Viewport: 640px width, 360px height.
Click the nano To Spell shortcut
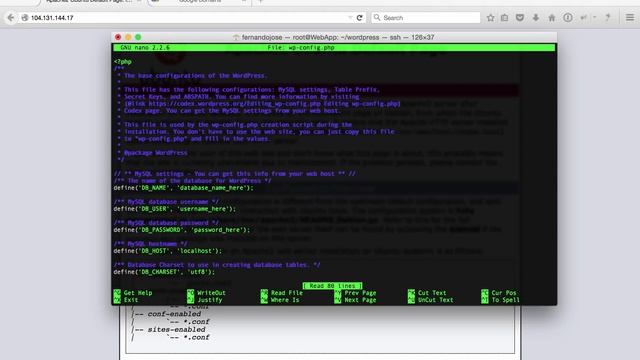pos(500,300)
